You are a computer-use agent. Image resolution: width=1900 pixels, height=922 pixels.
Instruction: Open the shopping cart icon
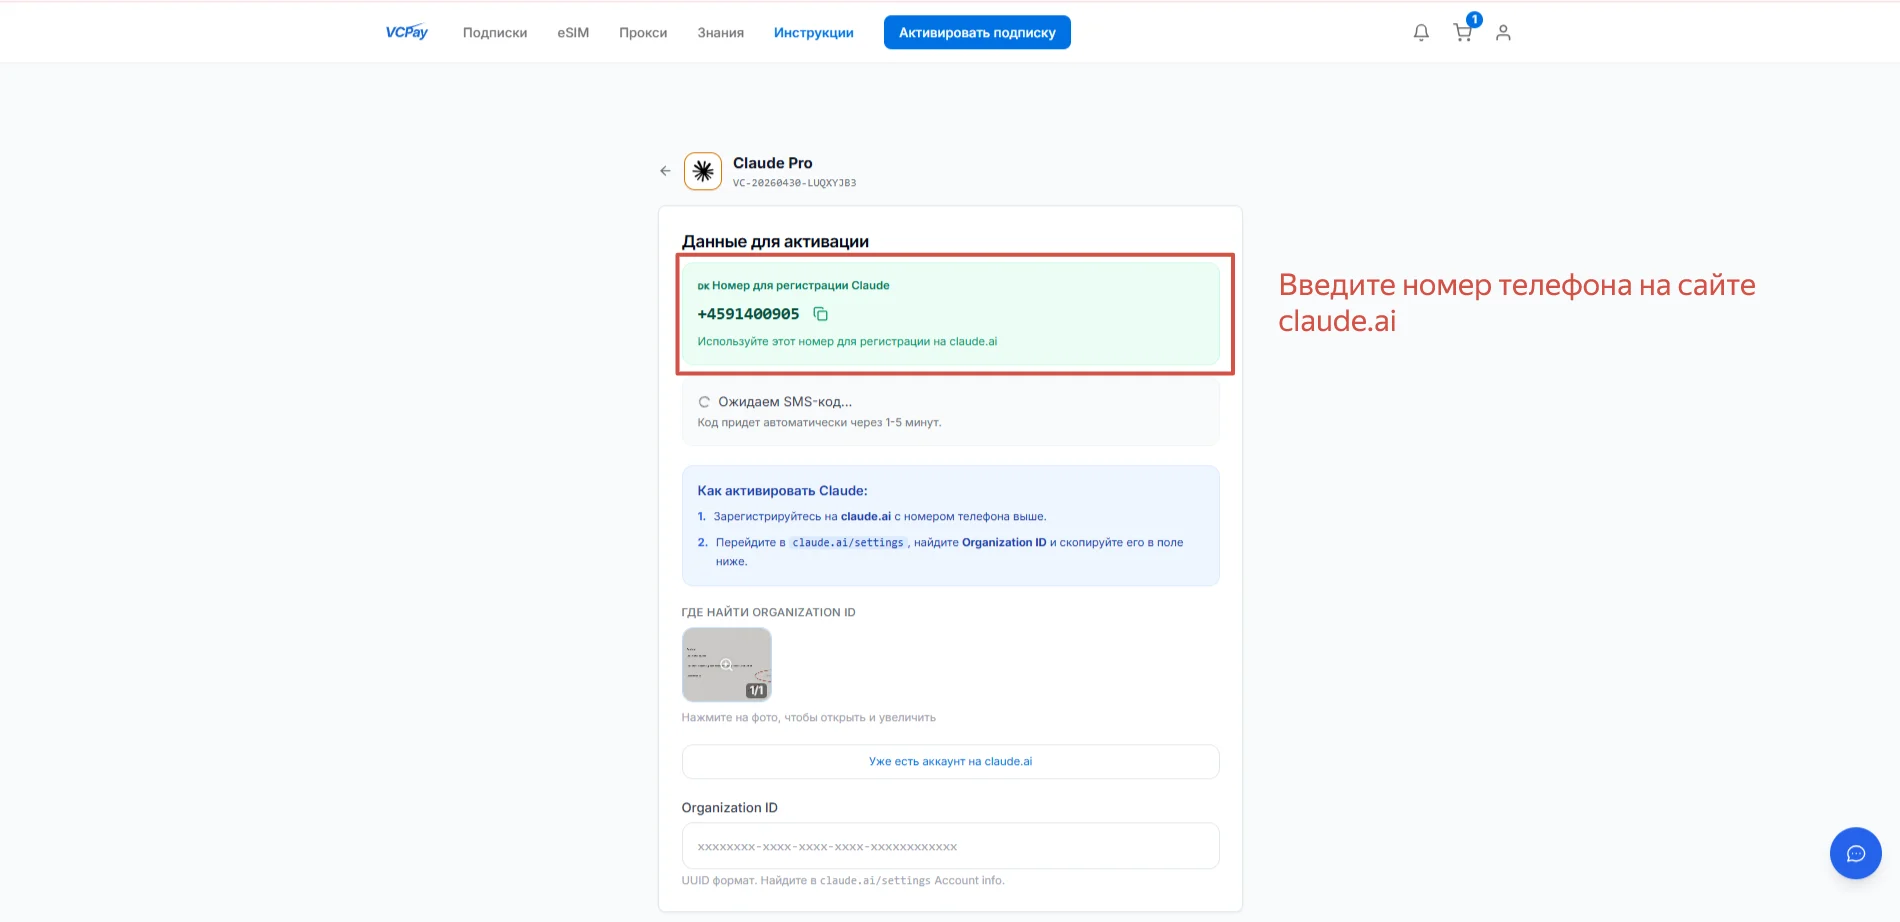[x=1463, y=33]
